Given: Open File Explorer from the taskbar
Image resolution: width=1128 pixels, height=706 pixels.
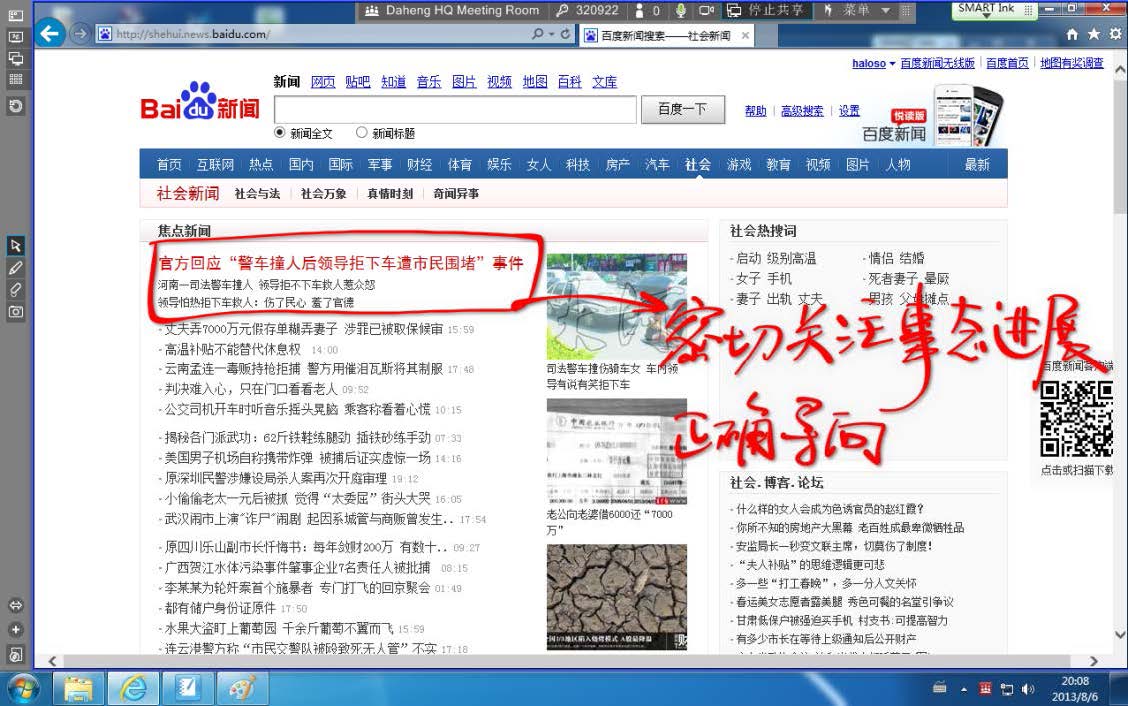Looking at the screenshot, I should coord(78,689).
